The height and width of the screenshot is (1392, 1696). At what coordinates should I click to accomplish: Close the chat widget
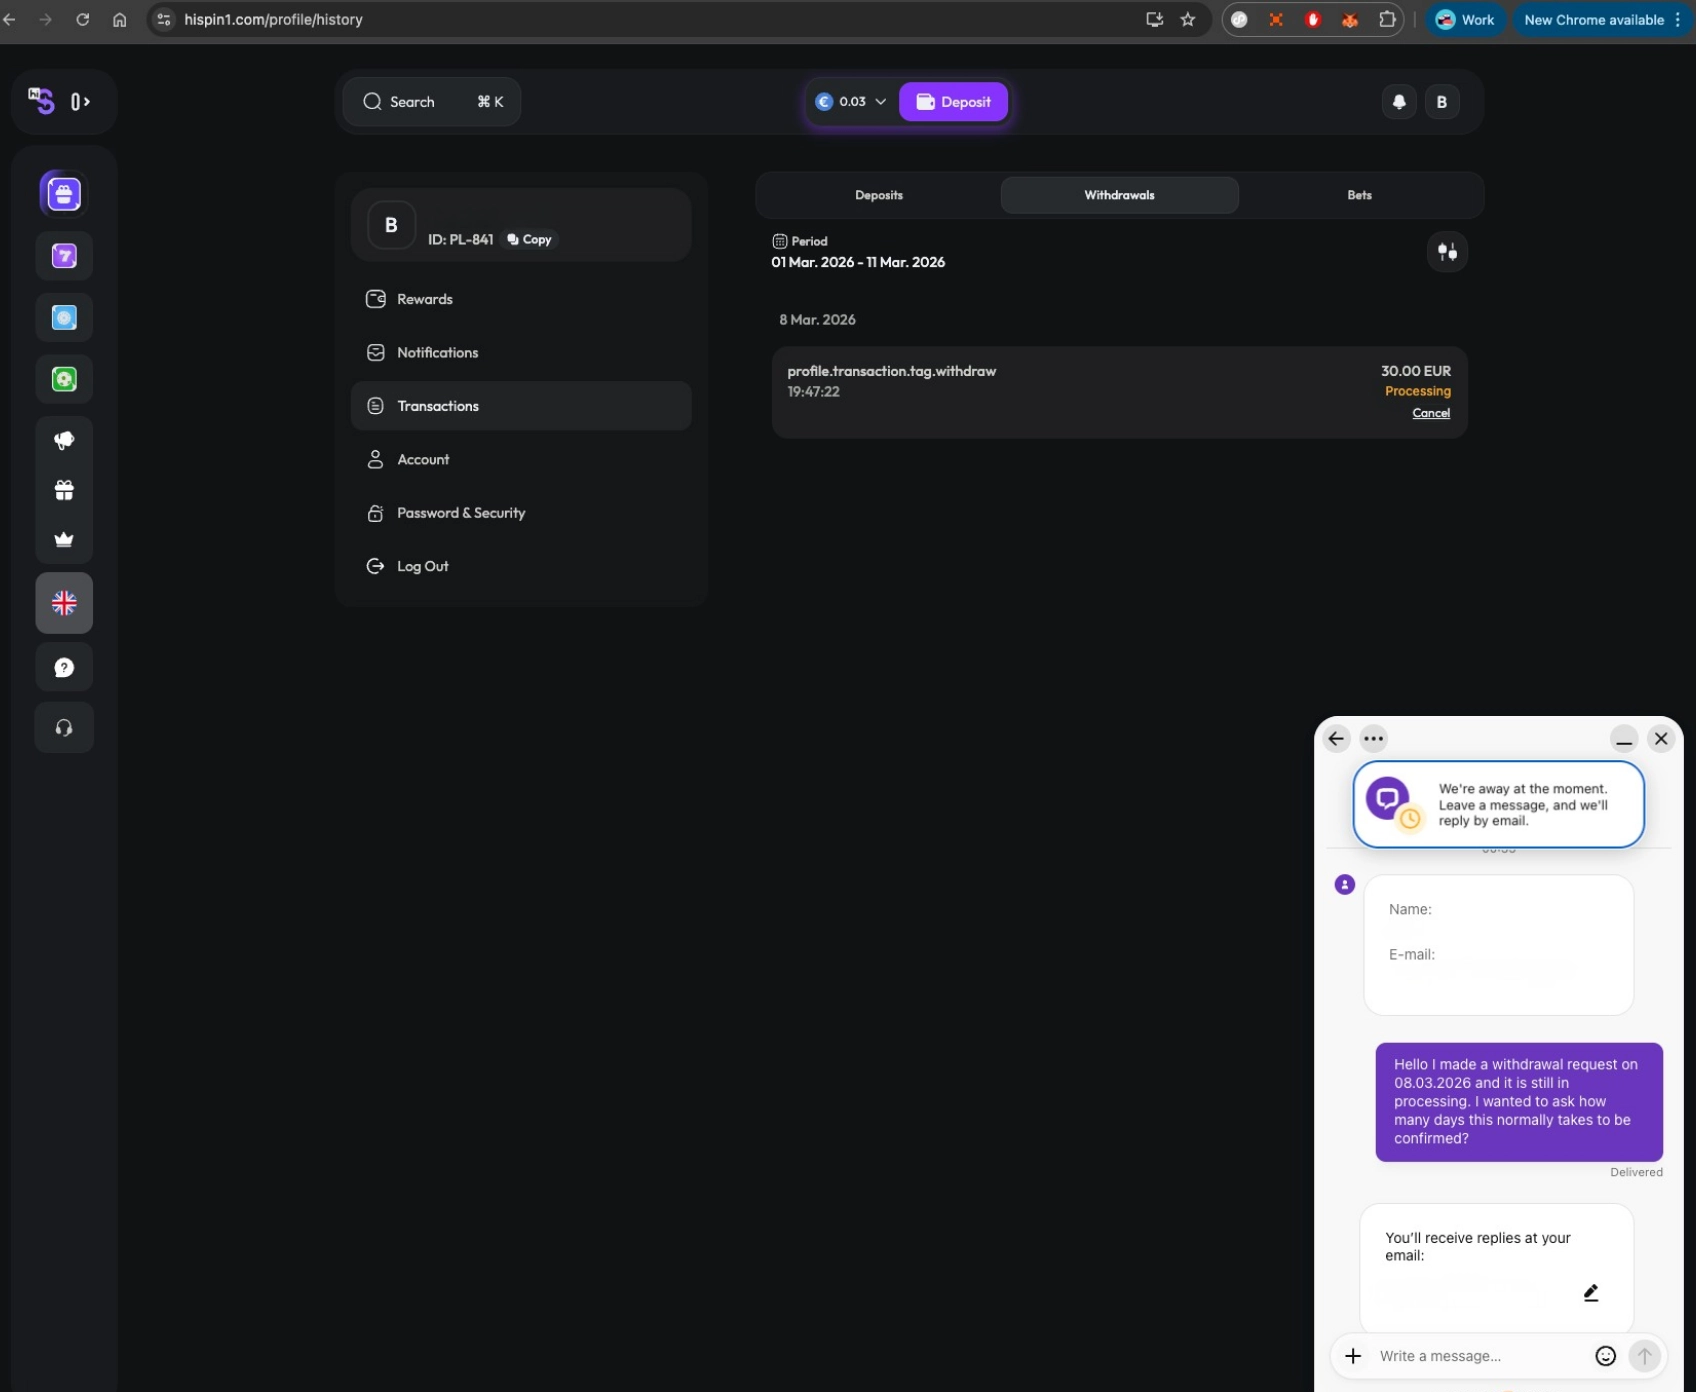pyautogui.click(x=1661, y=739)
